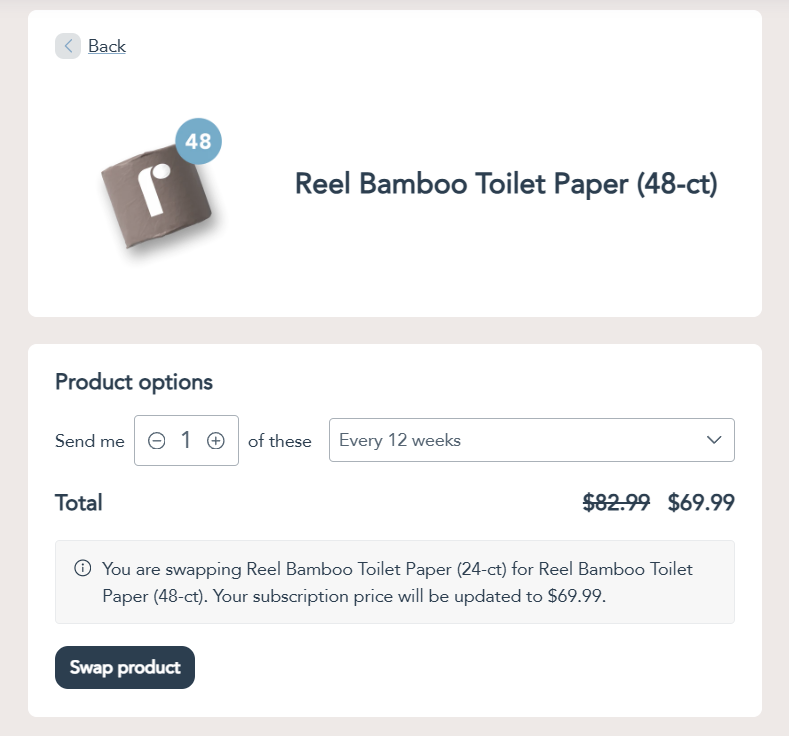The width and height of the screenshot is (789, 736).
Task: Follow the Back link text
Action: [x=107, y=46]
